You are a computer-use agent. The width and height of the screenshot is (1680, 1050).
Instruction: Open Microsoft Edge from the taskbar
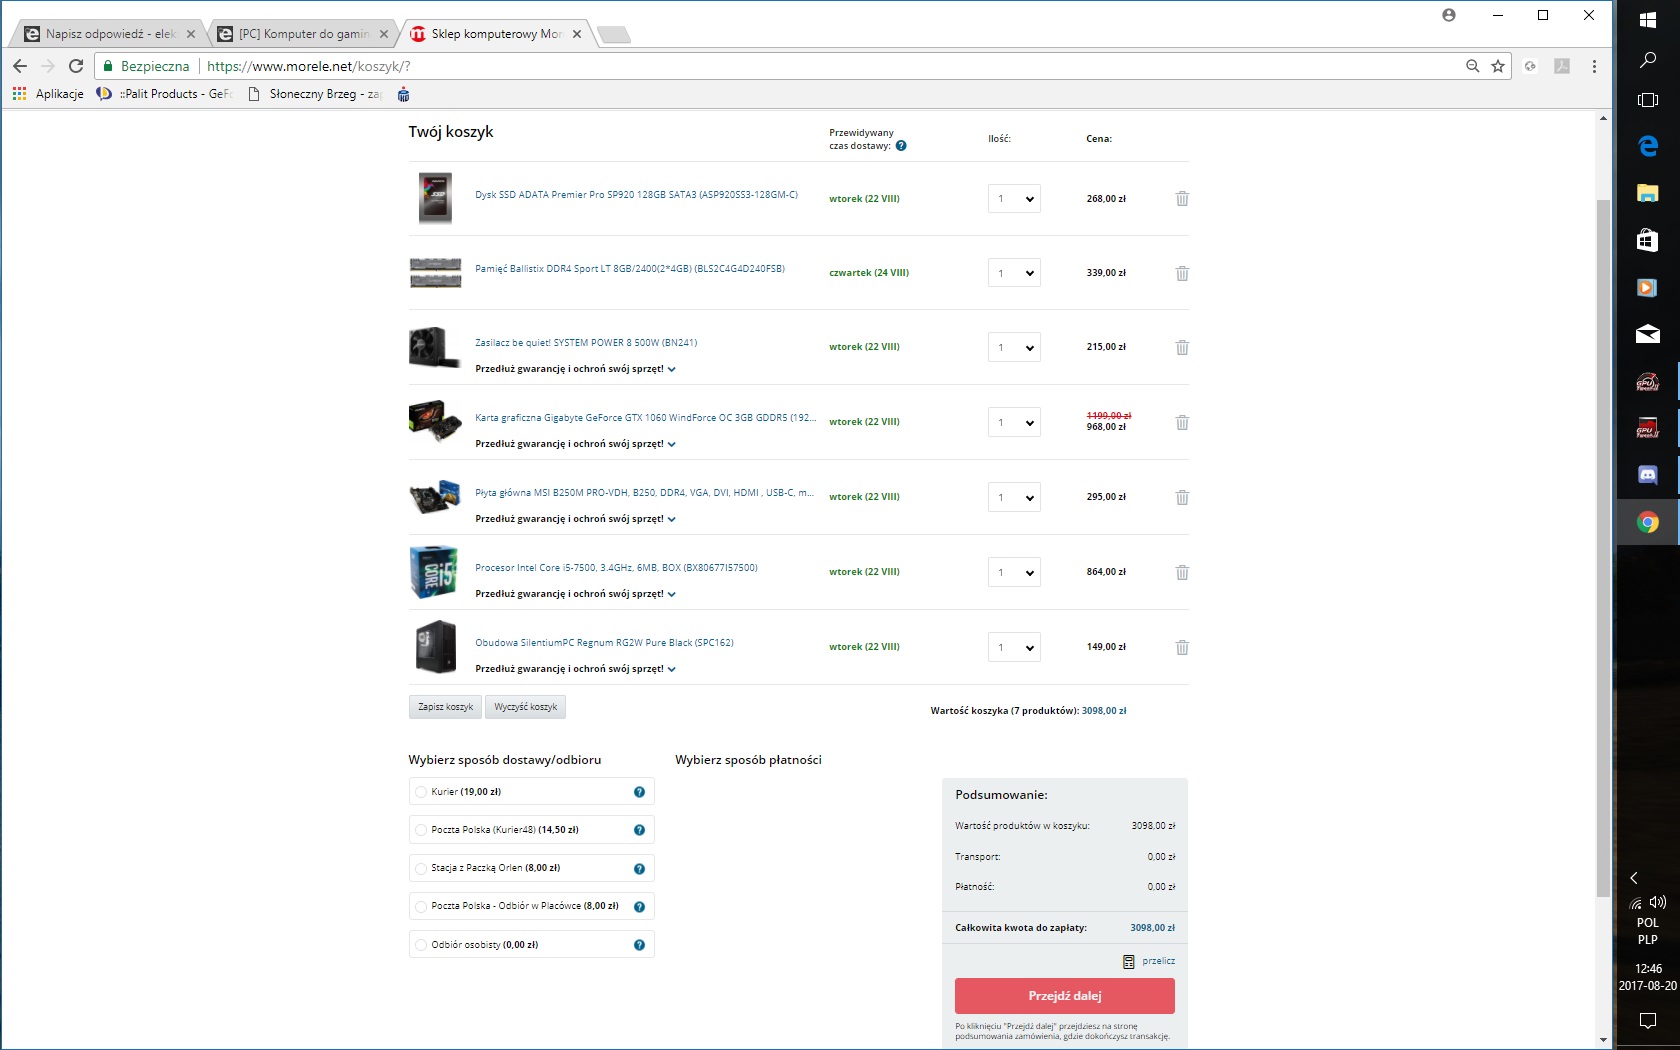click(1648, 146)
